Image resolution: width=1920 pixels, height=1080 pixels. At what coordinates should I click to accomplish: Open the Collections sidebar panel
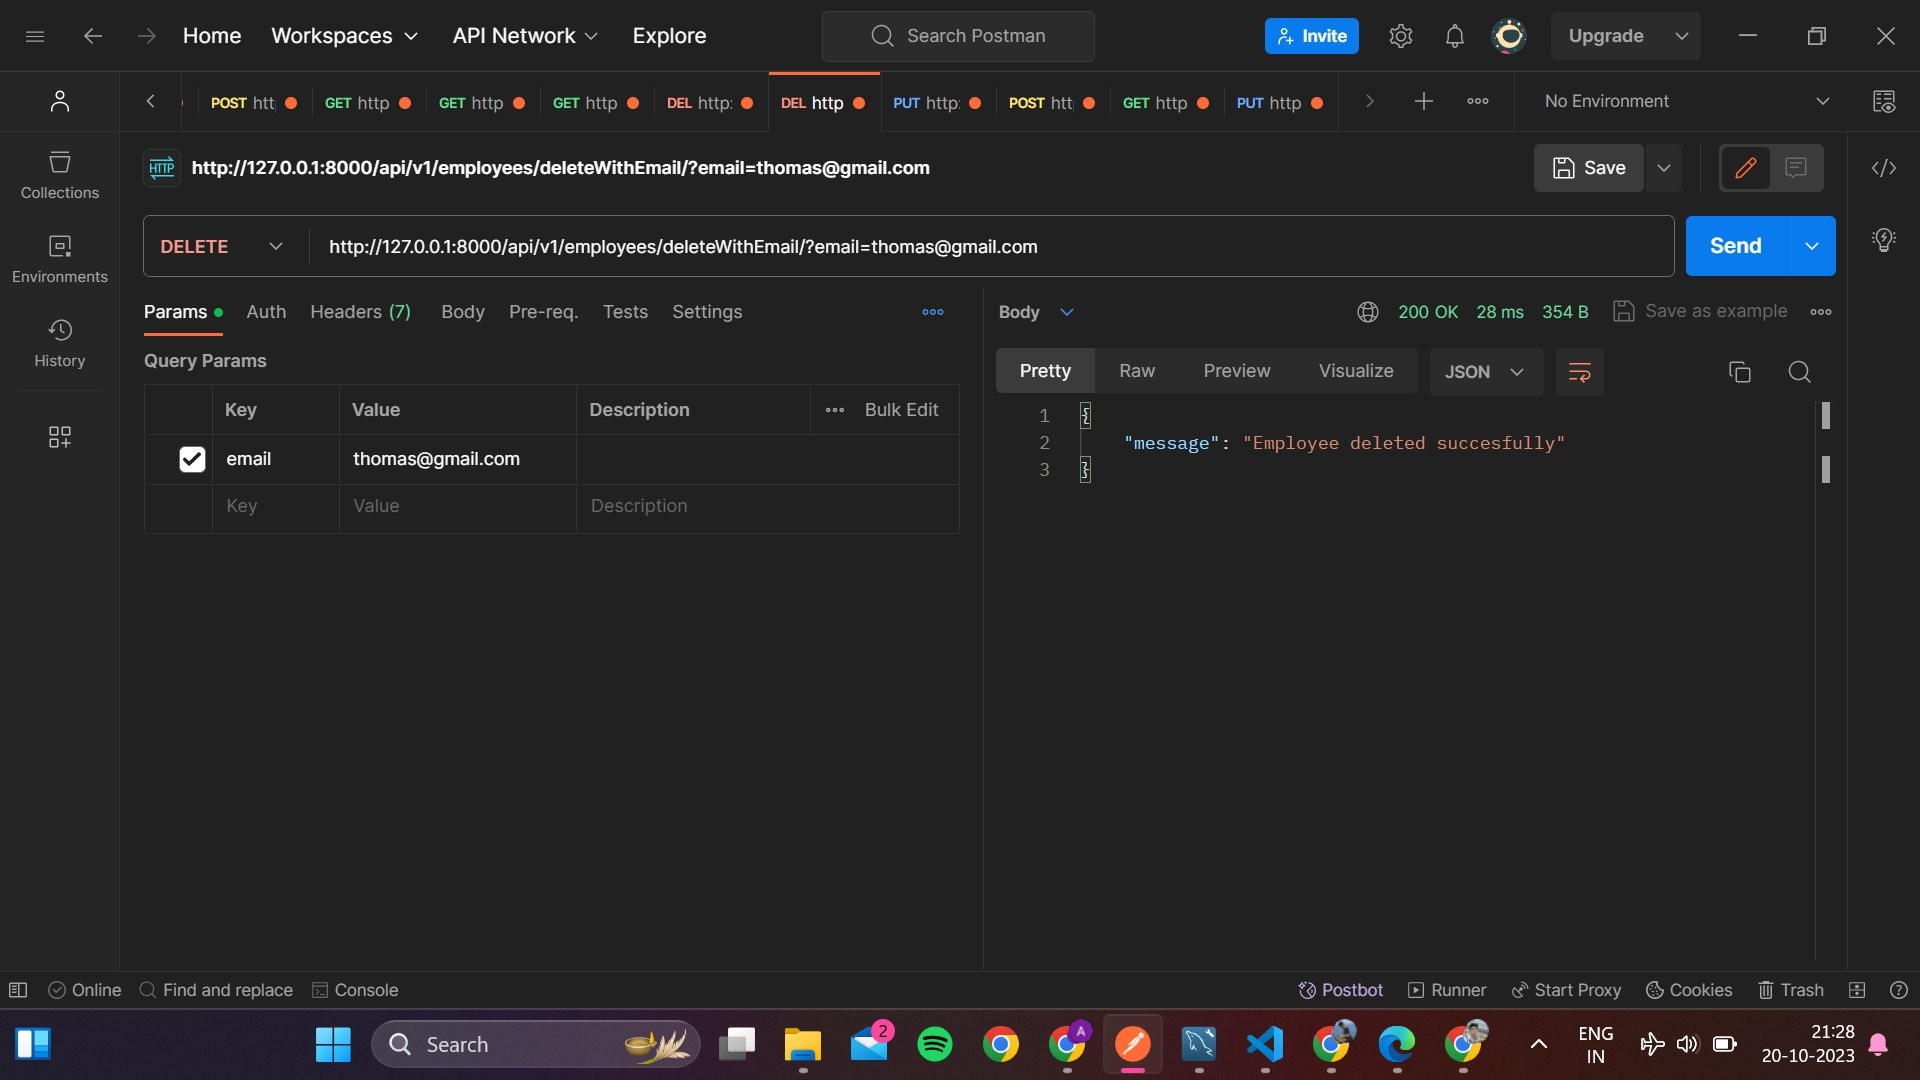(59, 175)
